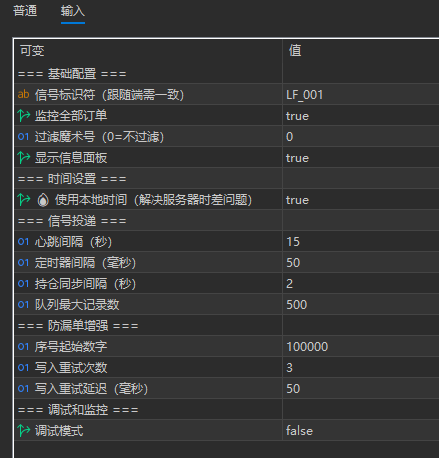Select the 监控全部订单 label
This screenshot has height=458, width=439.
click(x=71, y=116)
